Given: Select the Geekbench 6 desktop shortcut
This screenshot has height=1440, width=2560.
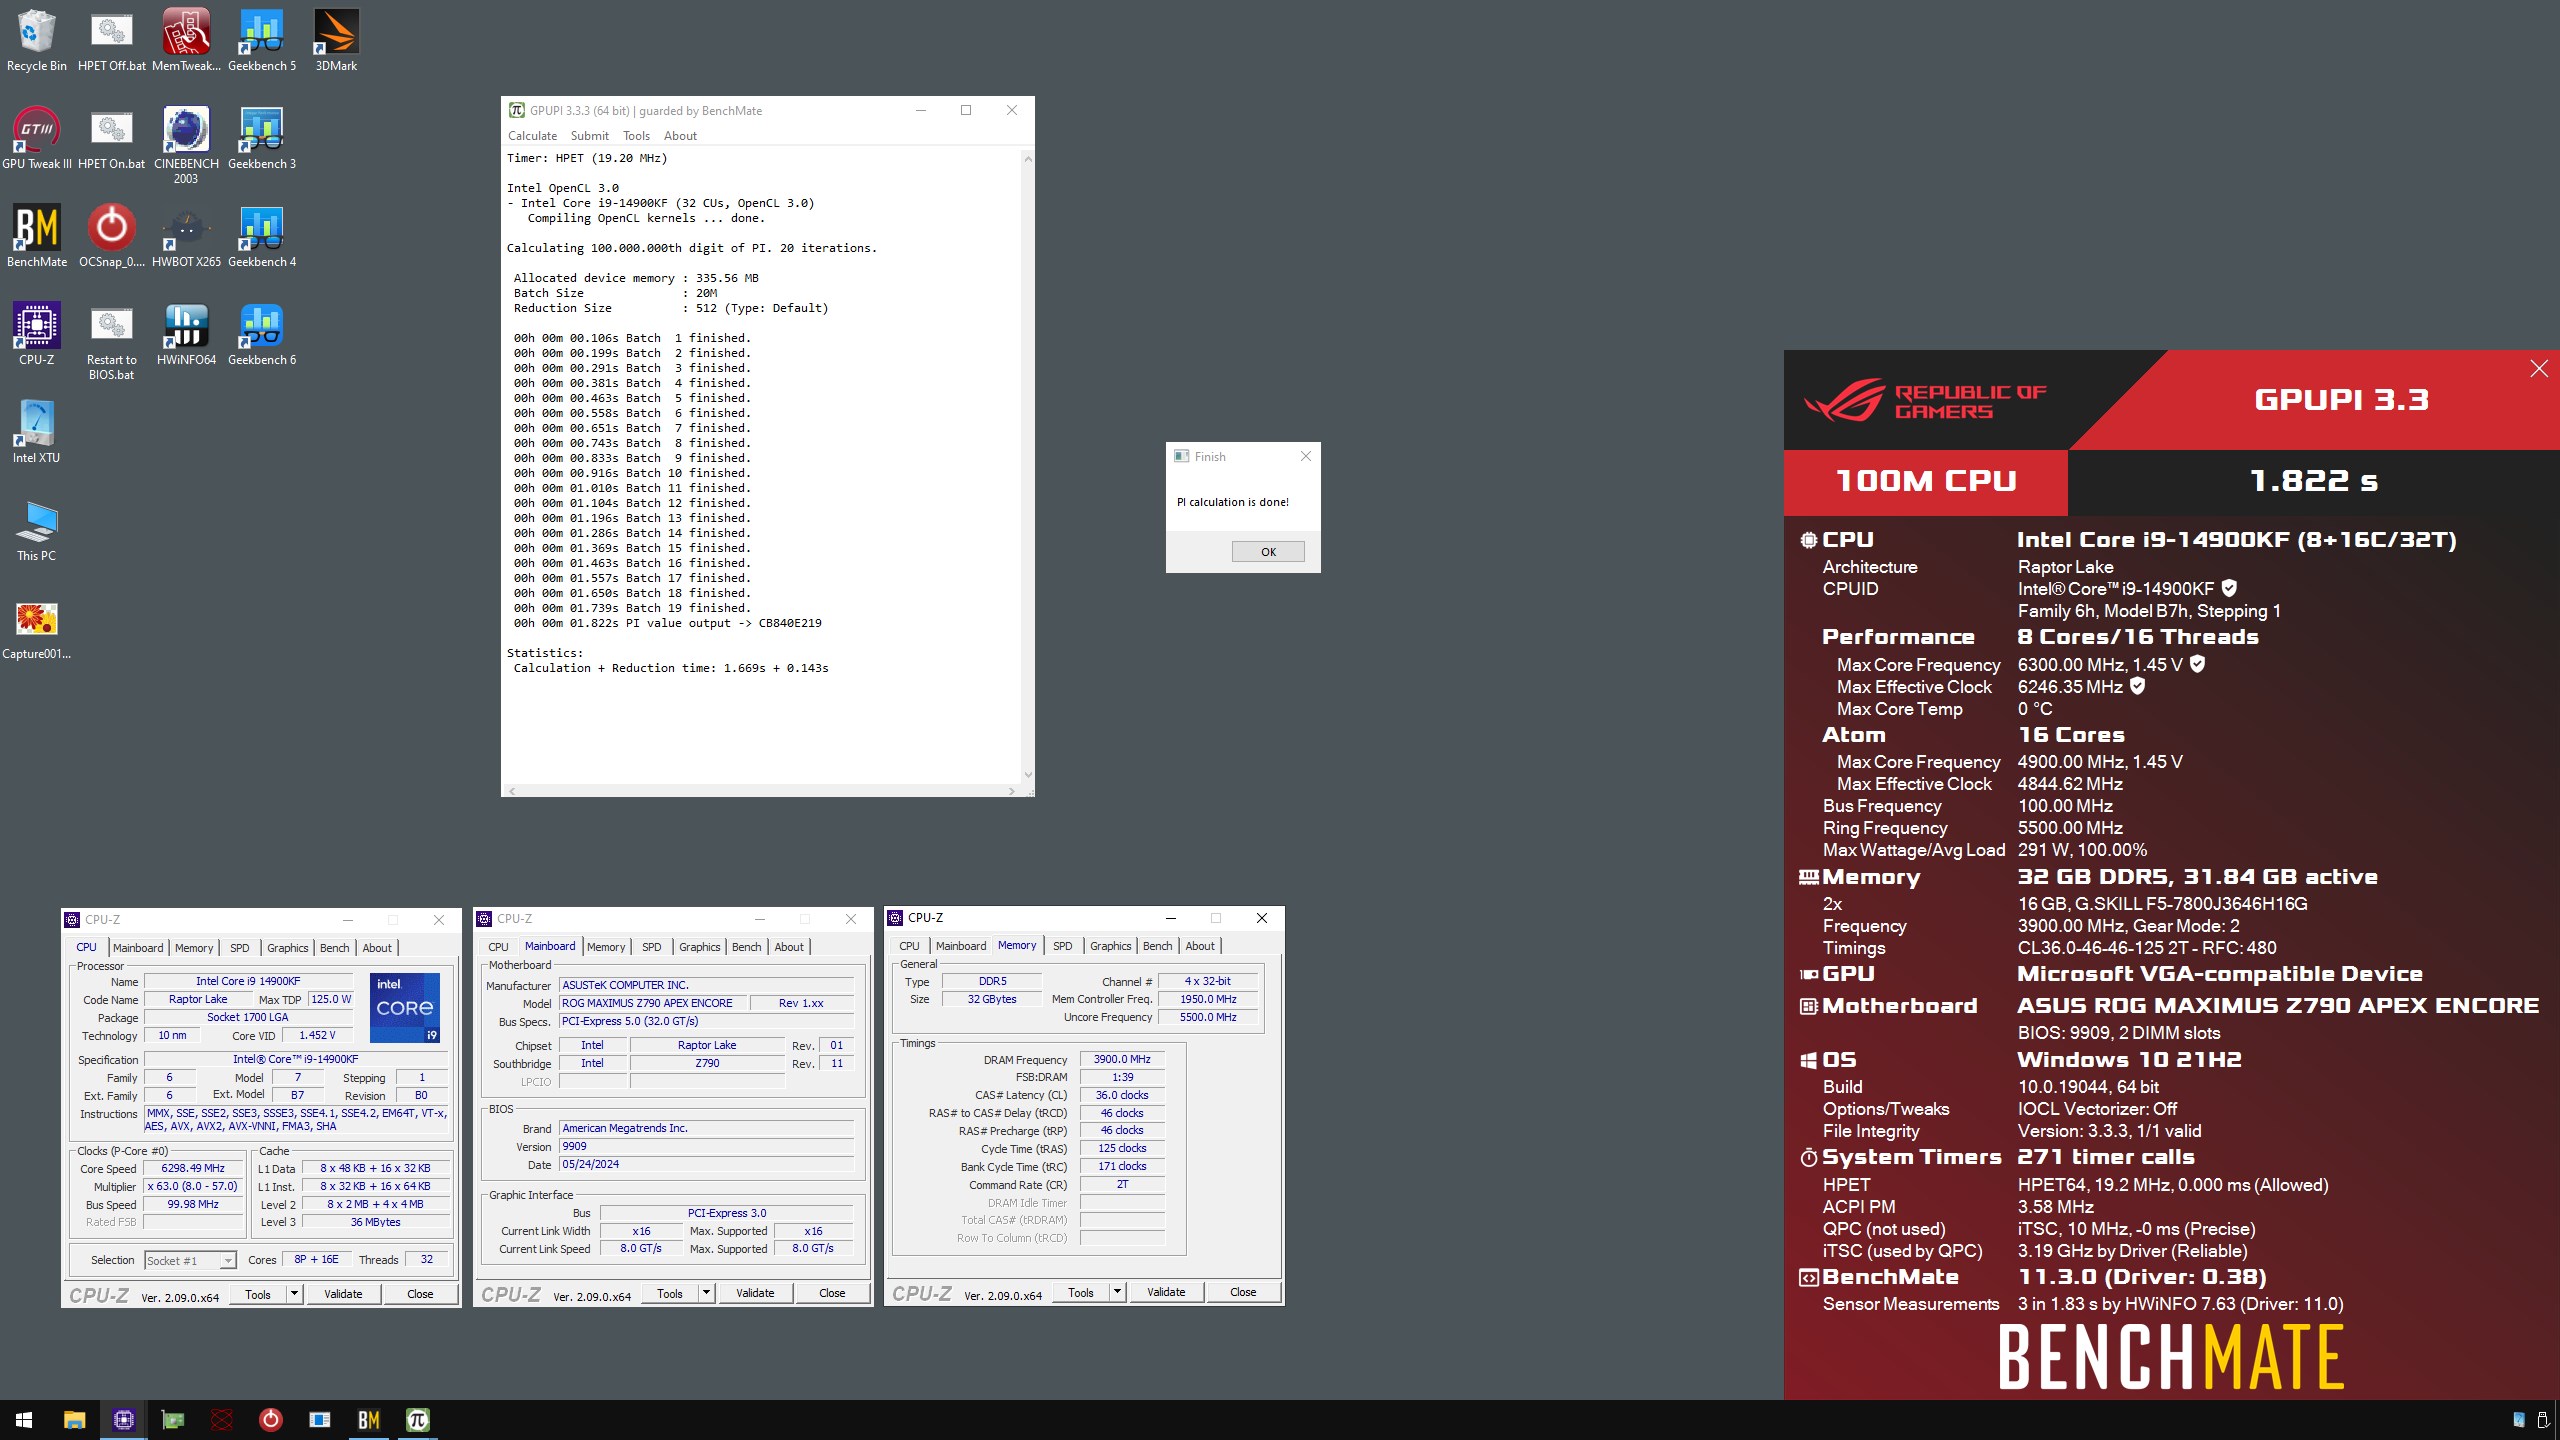Looking at the screenshot, I should point(261,334).
